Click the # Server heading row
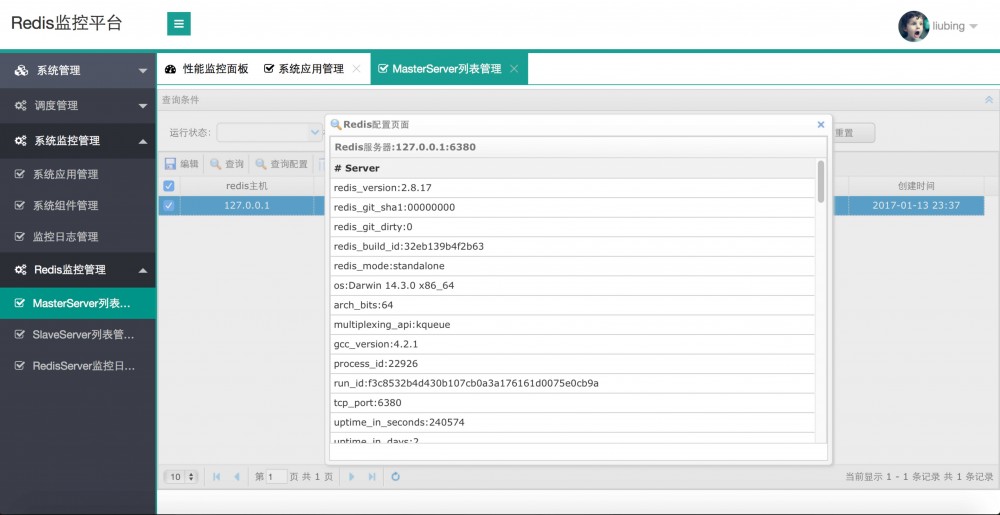1000x515 pixels. click(573, 168)
